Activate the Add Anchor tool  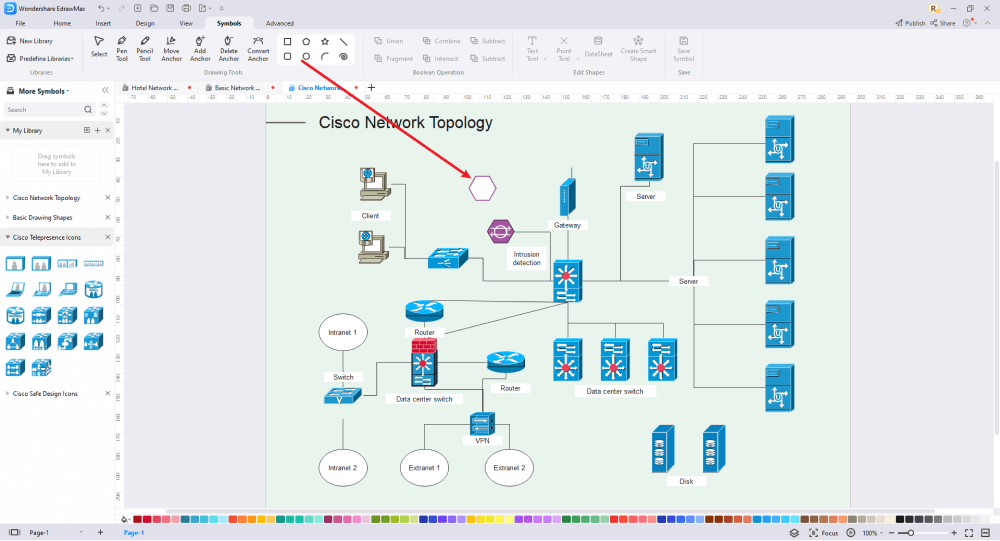click(200, 48)
